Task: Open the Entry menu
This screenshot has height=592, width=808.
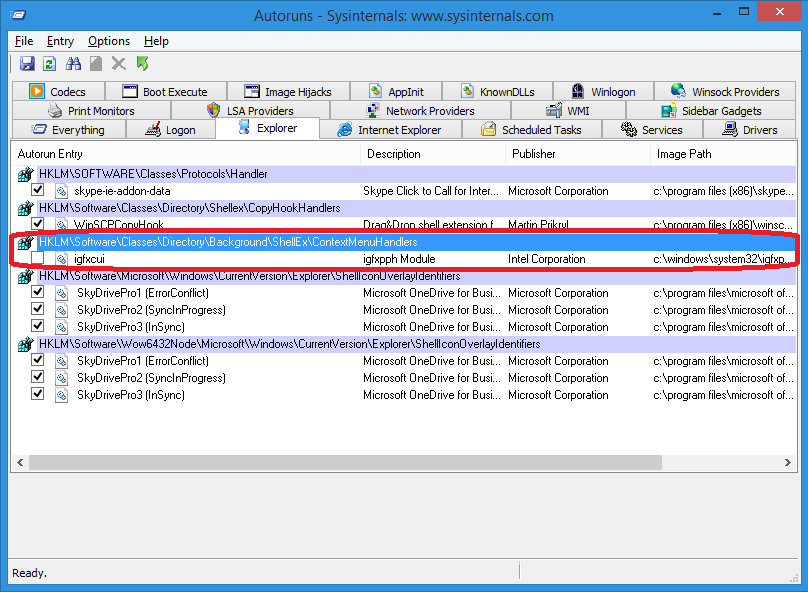Action: [60, 41]
